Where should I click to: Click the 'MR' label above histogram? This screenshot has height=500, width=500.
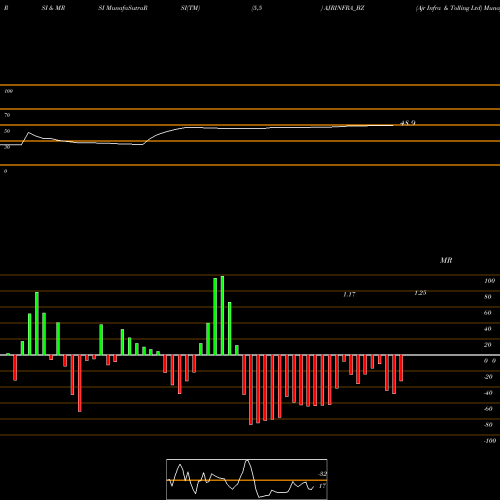[446, 260]
